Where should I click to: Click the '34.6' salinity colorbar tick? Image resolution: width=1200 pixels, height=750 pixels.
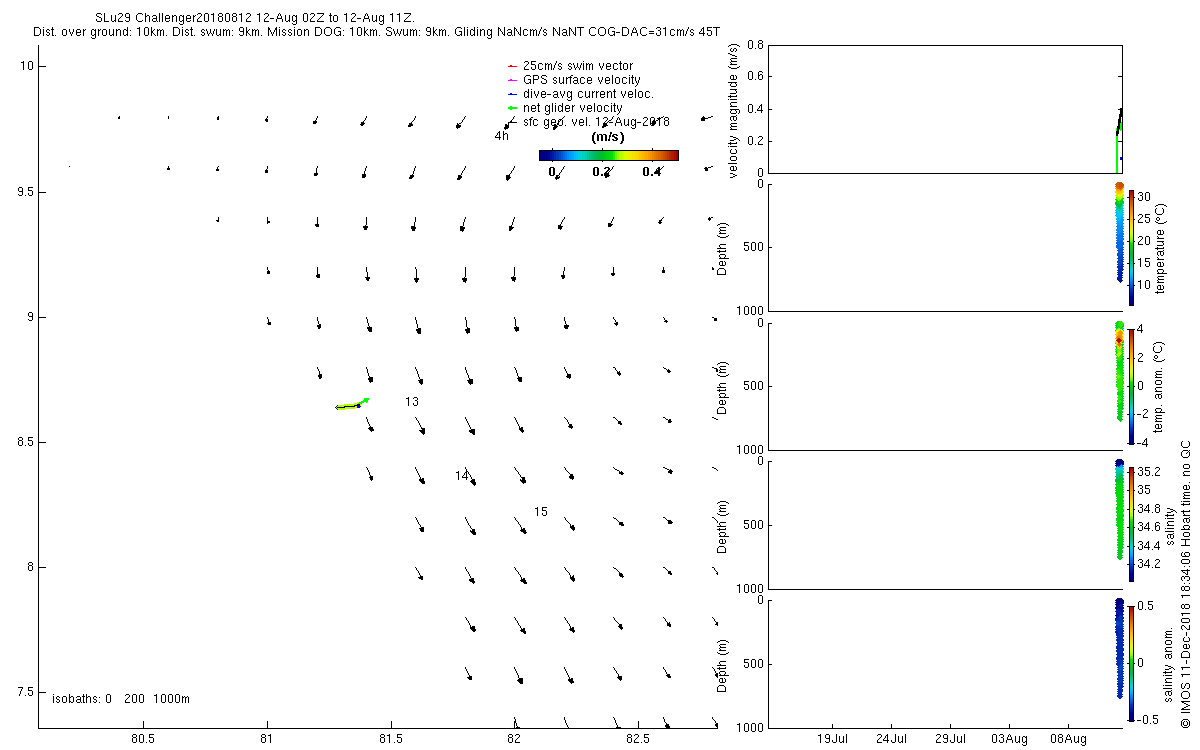point(1149,527)
